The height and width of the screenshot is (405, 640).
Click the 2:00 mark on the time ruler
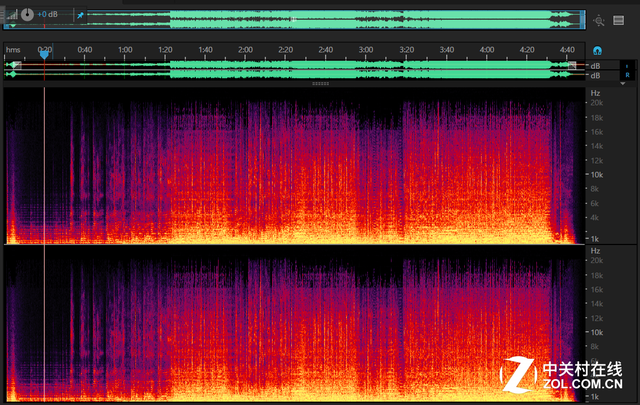pos(245,50)
